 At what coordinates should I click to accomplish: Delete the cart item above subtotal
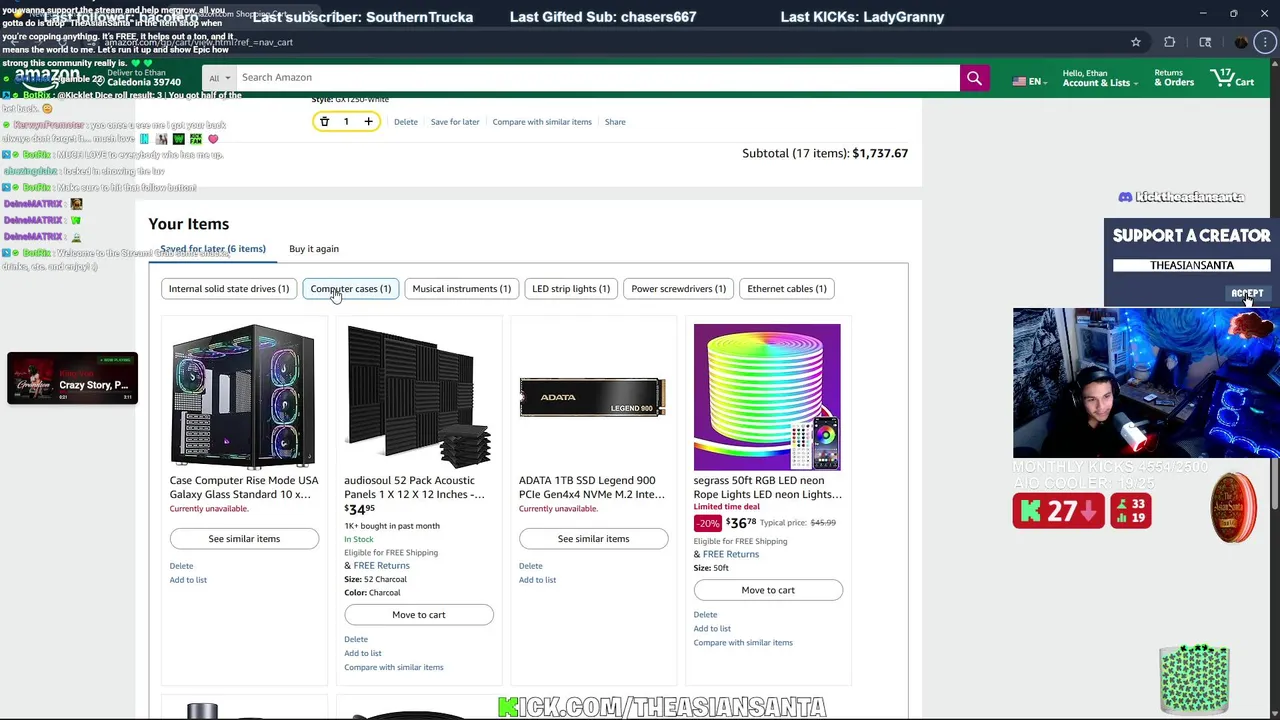405,122
